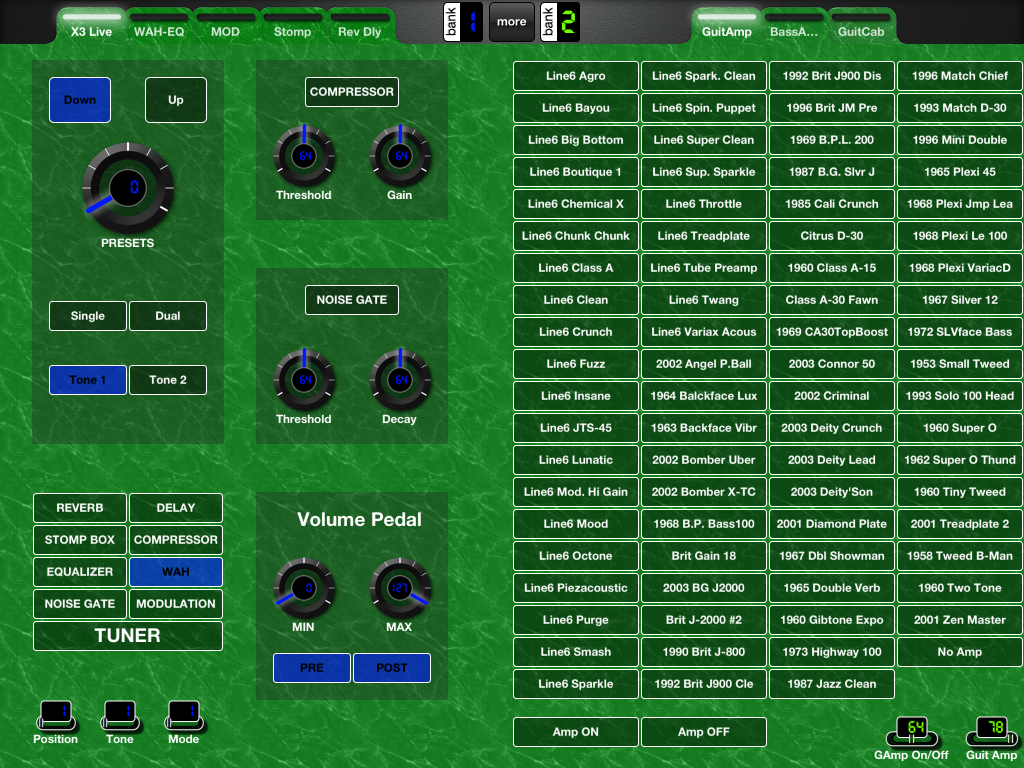Click the preset Up button
This screenshot has height=768, width=1024.
pyautogui.click(x=176, y=100)
